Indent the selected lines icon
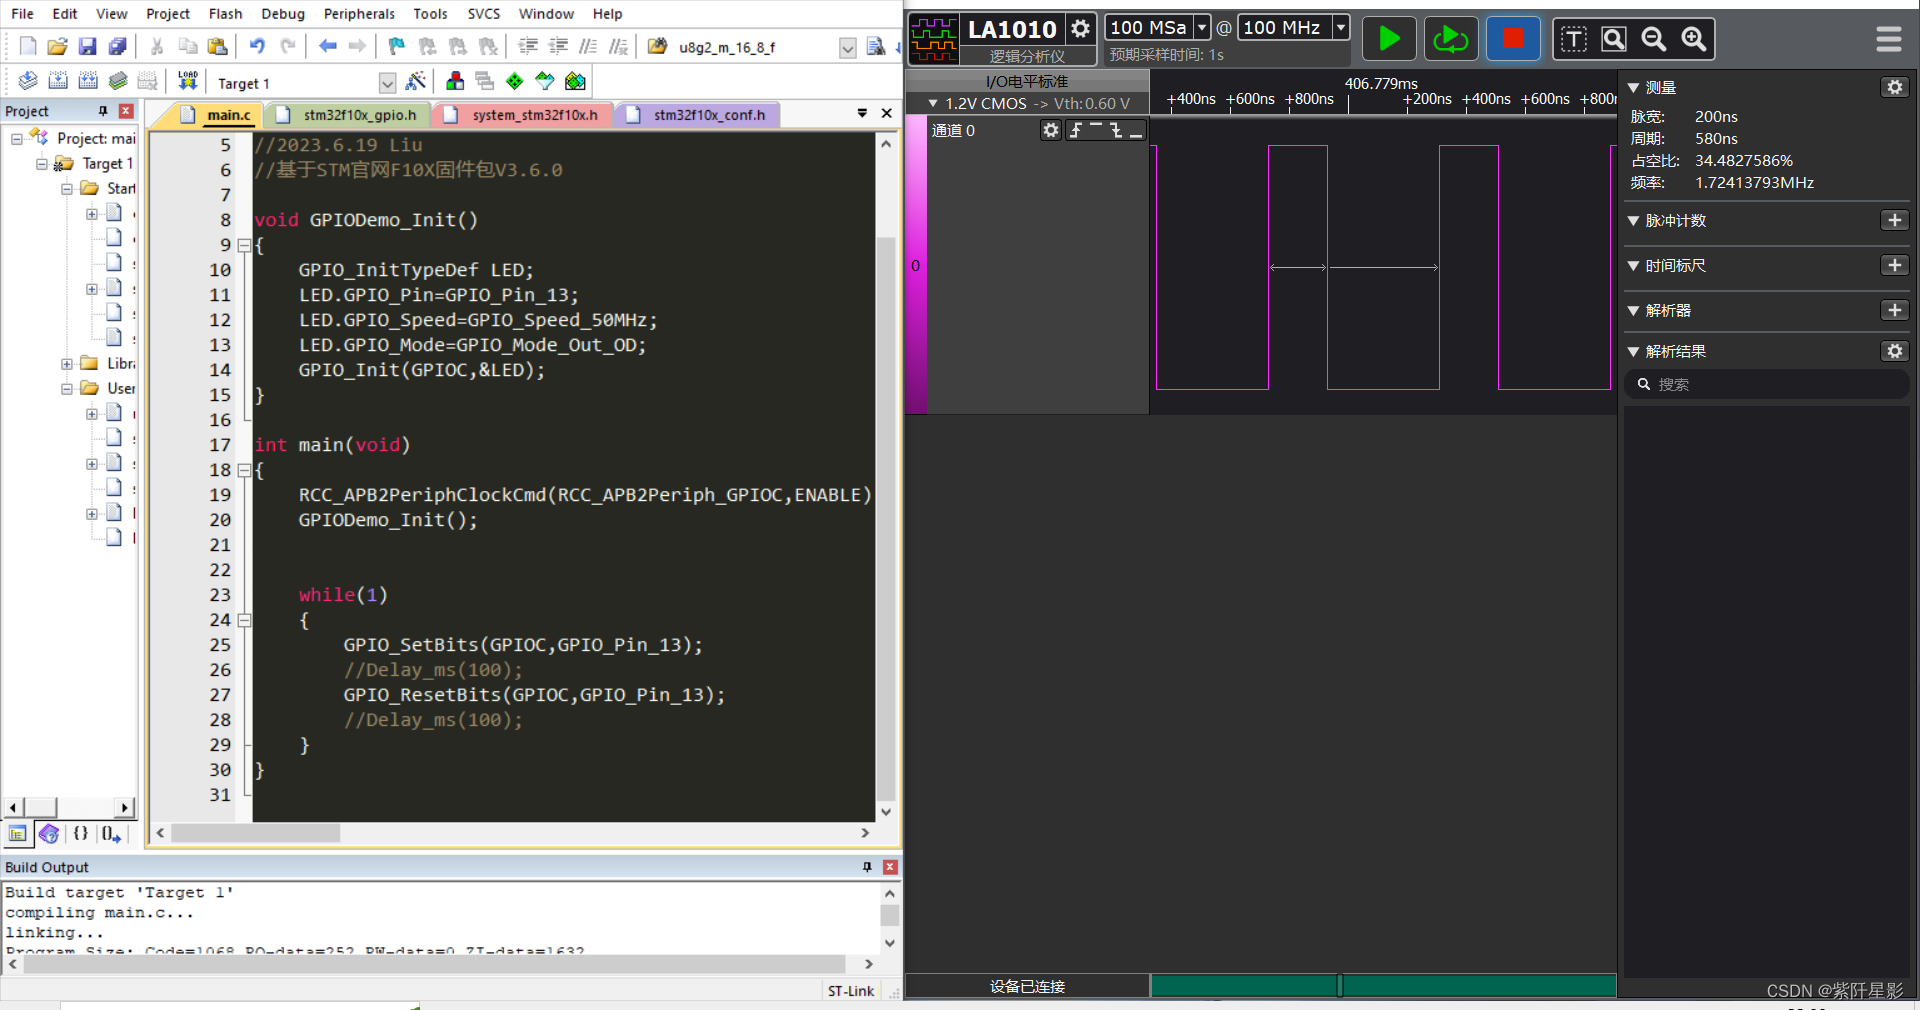1920x1010 pixels. [x=528, y=46]
